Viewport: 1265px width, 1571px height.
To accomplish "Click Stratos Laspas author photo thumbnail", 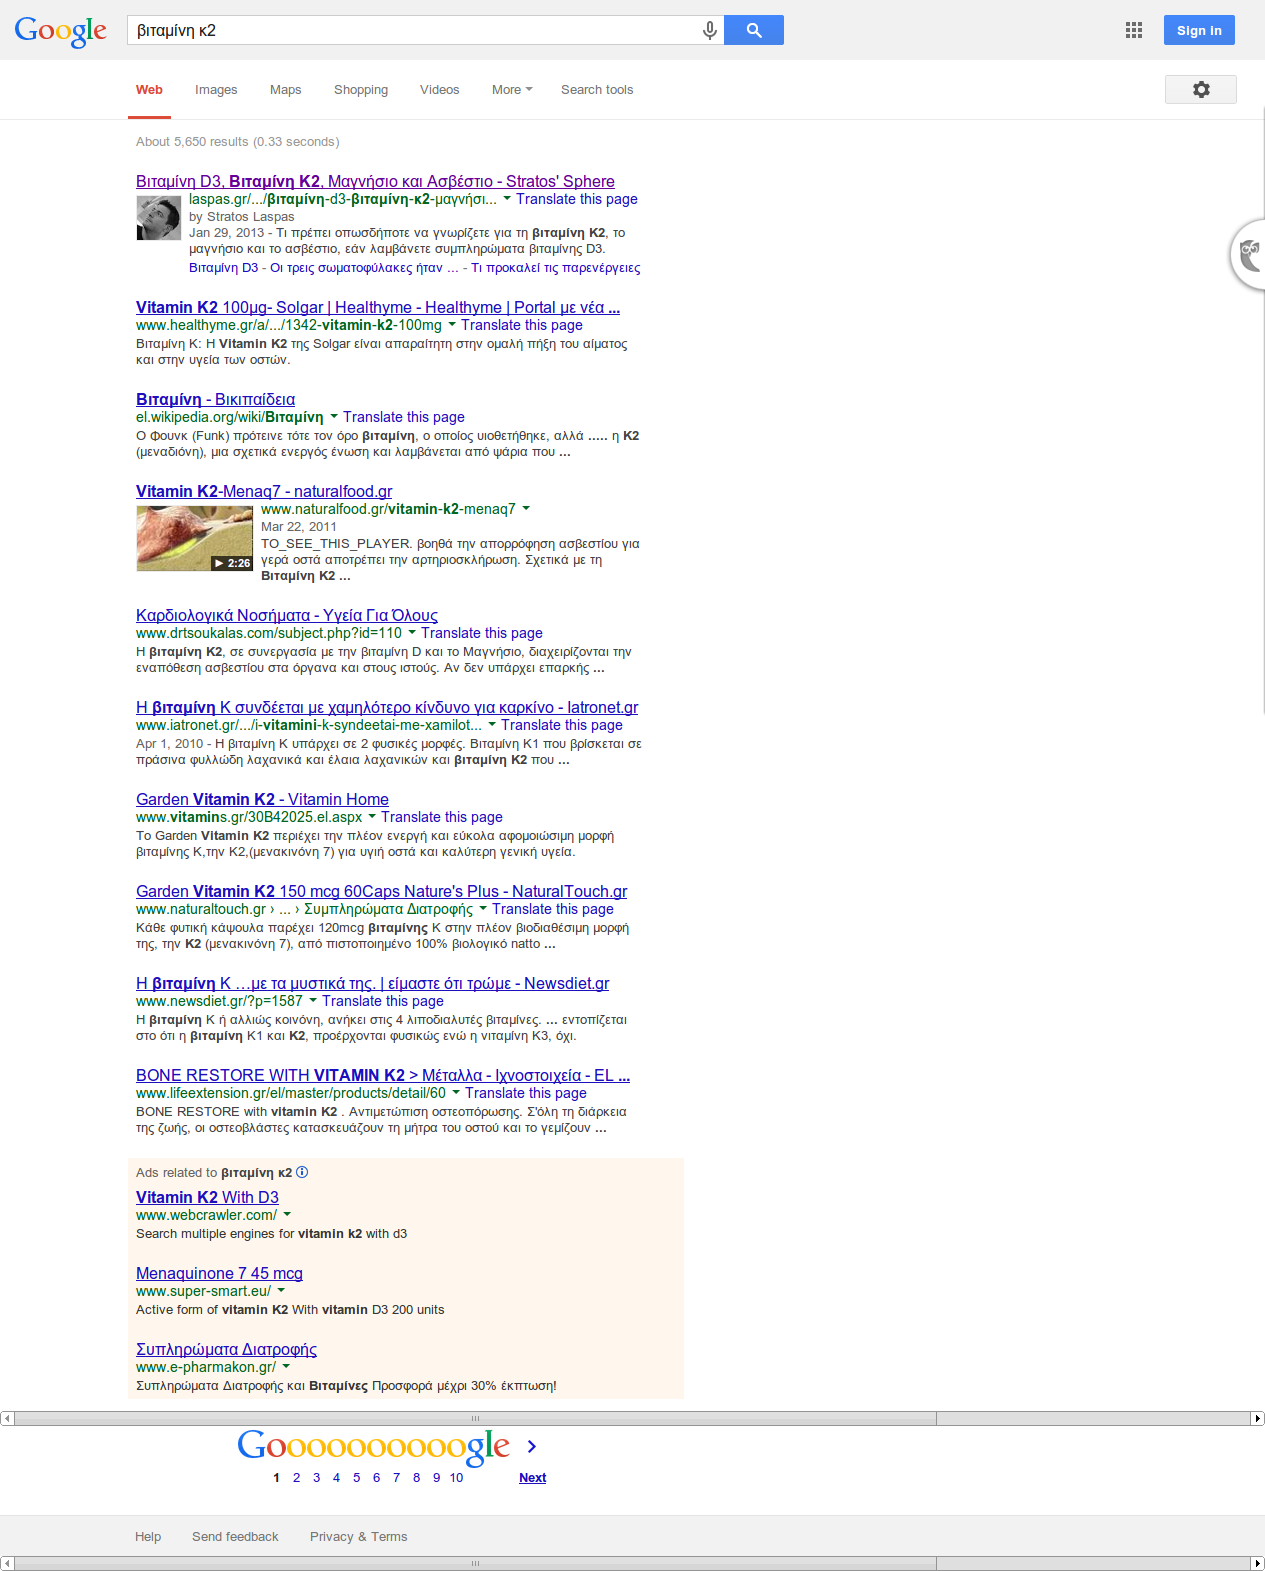I will coord(159,218).
